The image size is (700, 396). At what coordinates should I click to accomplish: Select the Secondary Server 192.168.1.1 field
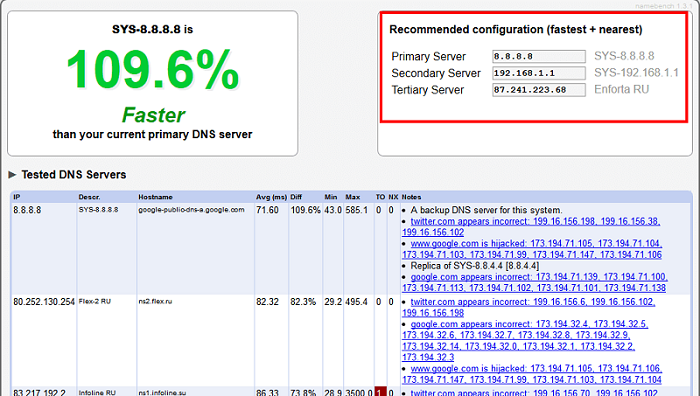tap(539, 73)
